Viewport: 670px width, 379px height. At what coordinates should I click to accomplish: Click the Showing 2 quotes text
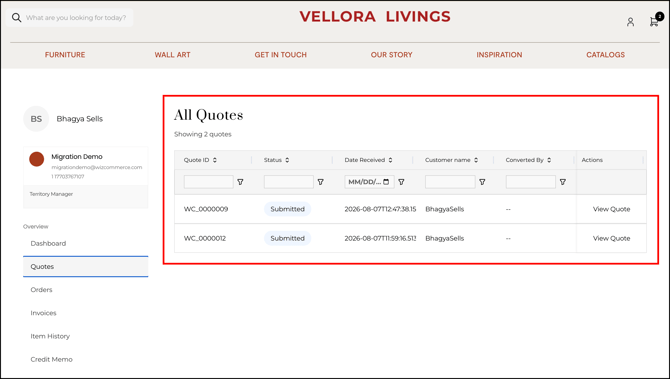(203, 134)
